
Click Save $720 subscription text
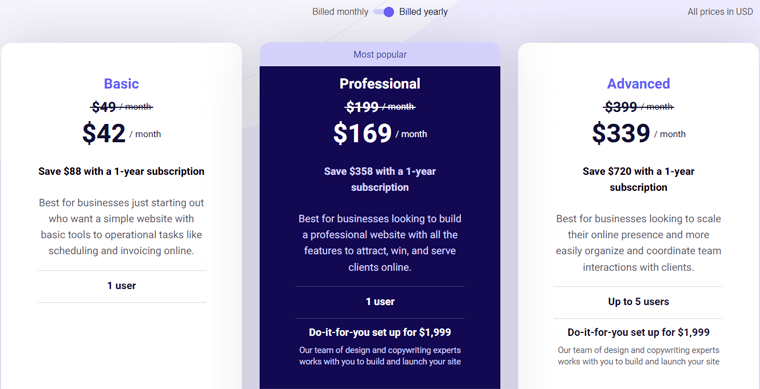638,179
